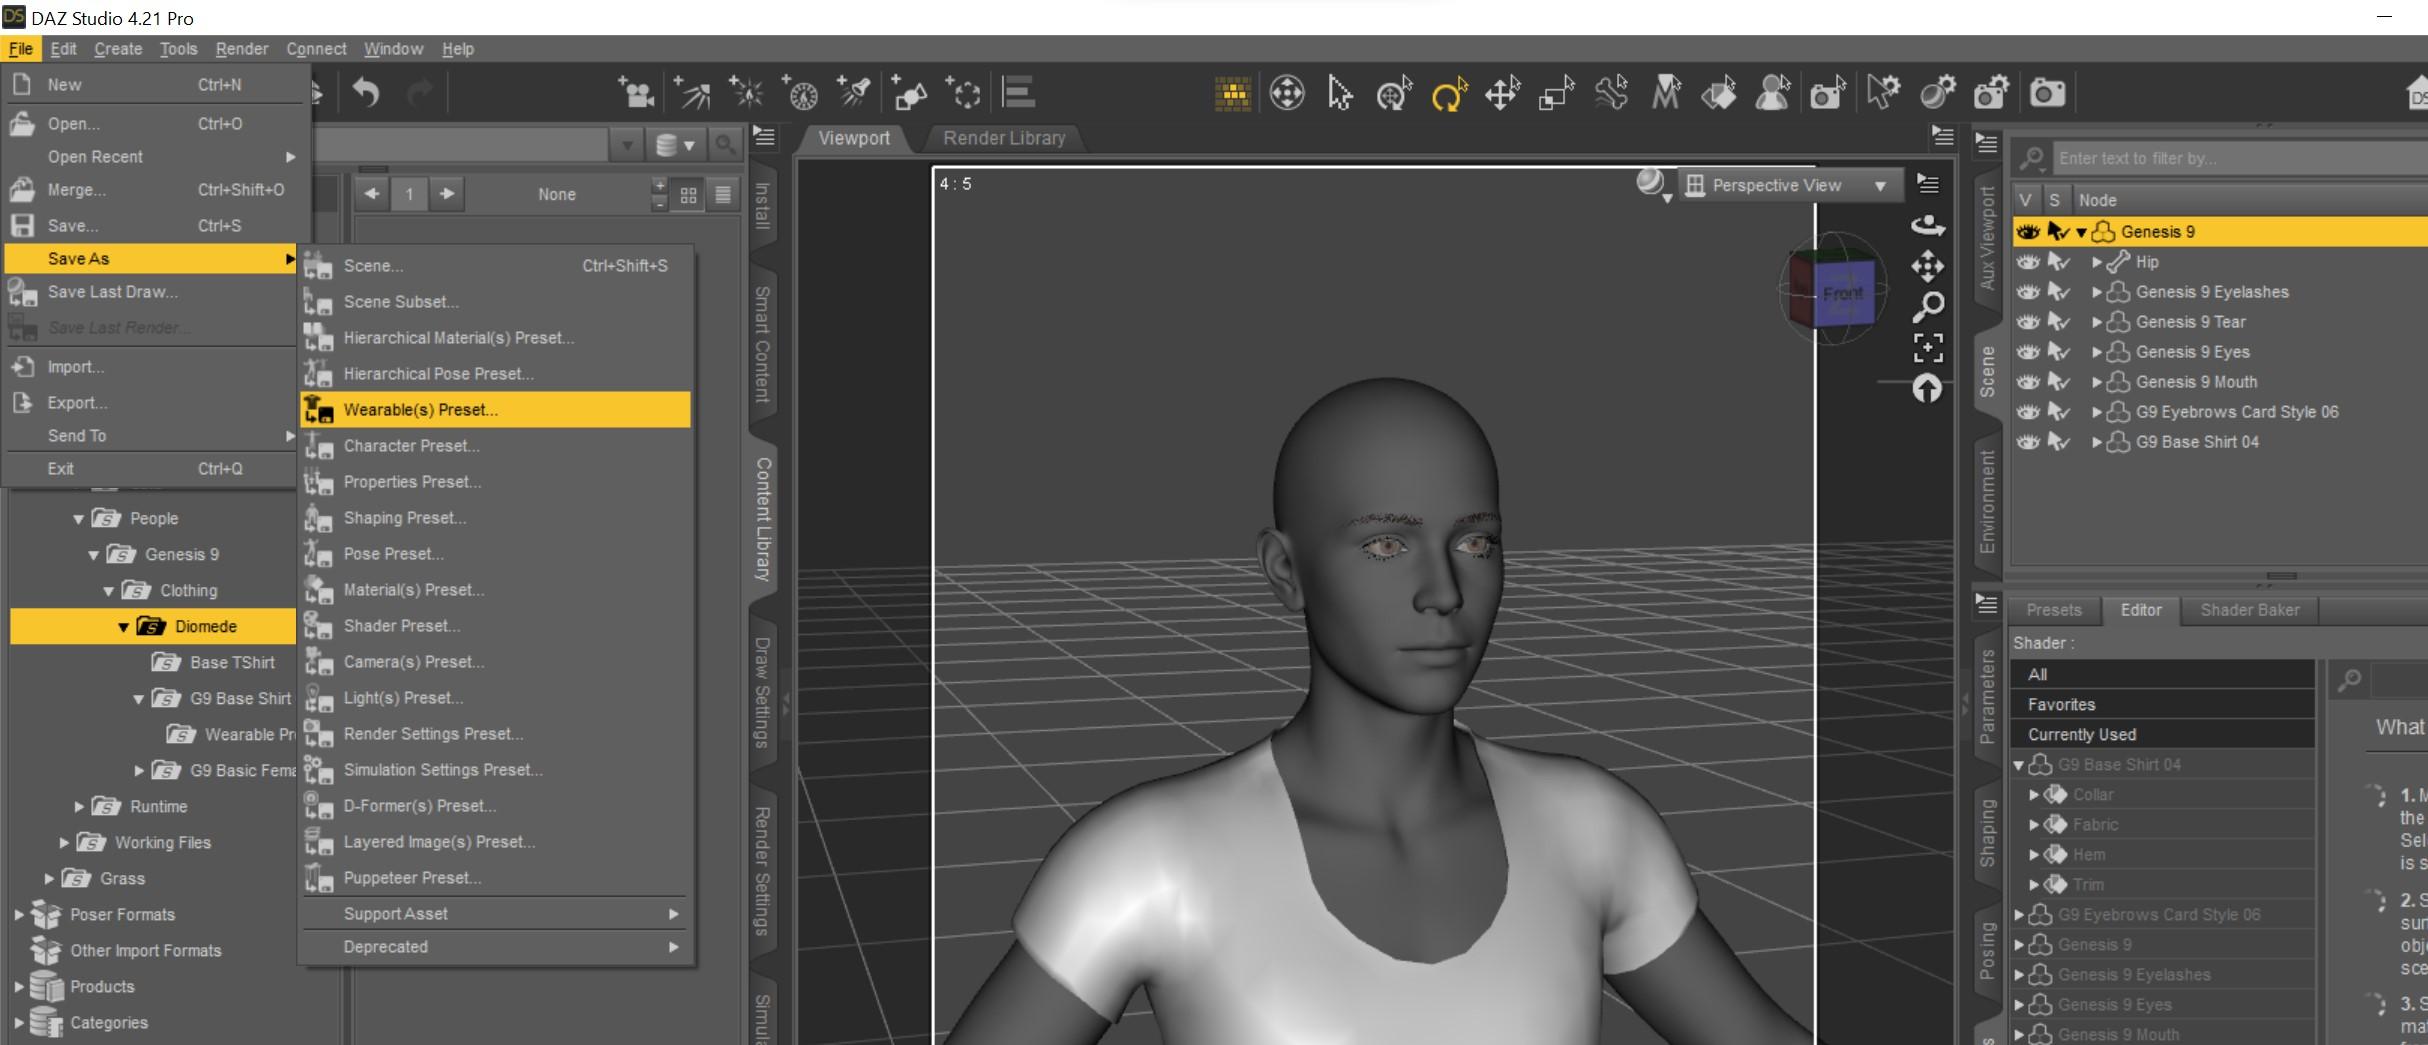Expand the Genesis 9 Mouth node
2428x1045 pixels.
tap(2097, 382)
